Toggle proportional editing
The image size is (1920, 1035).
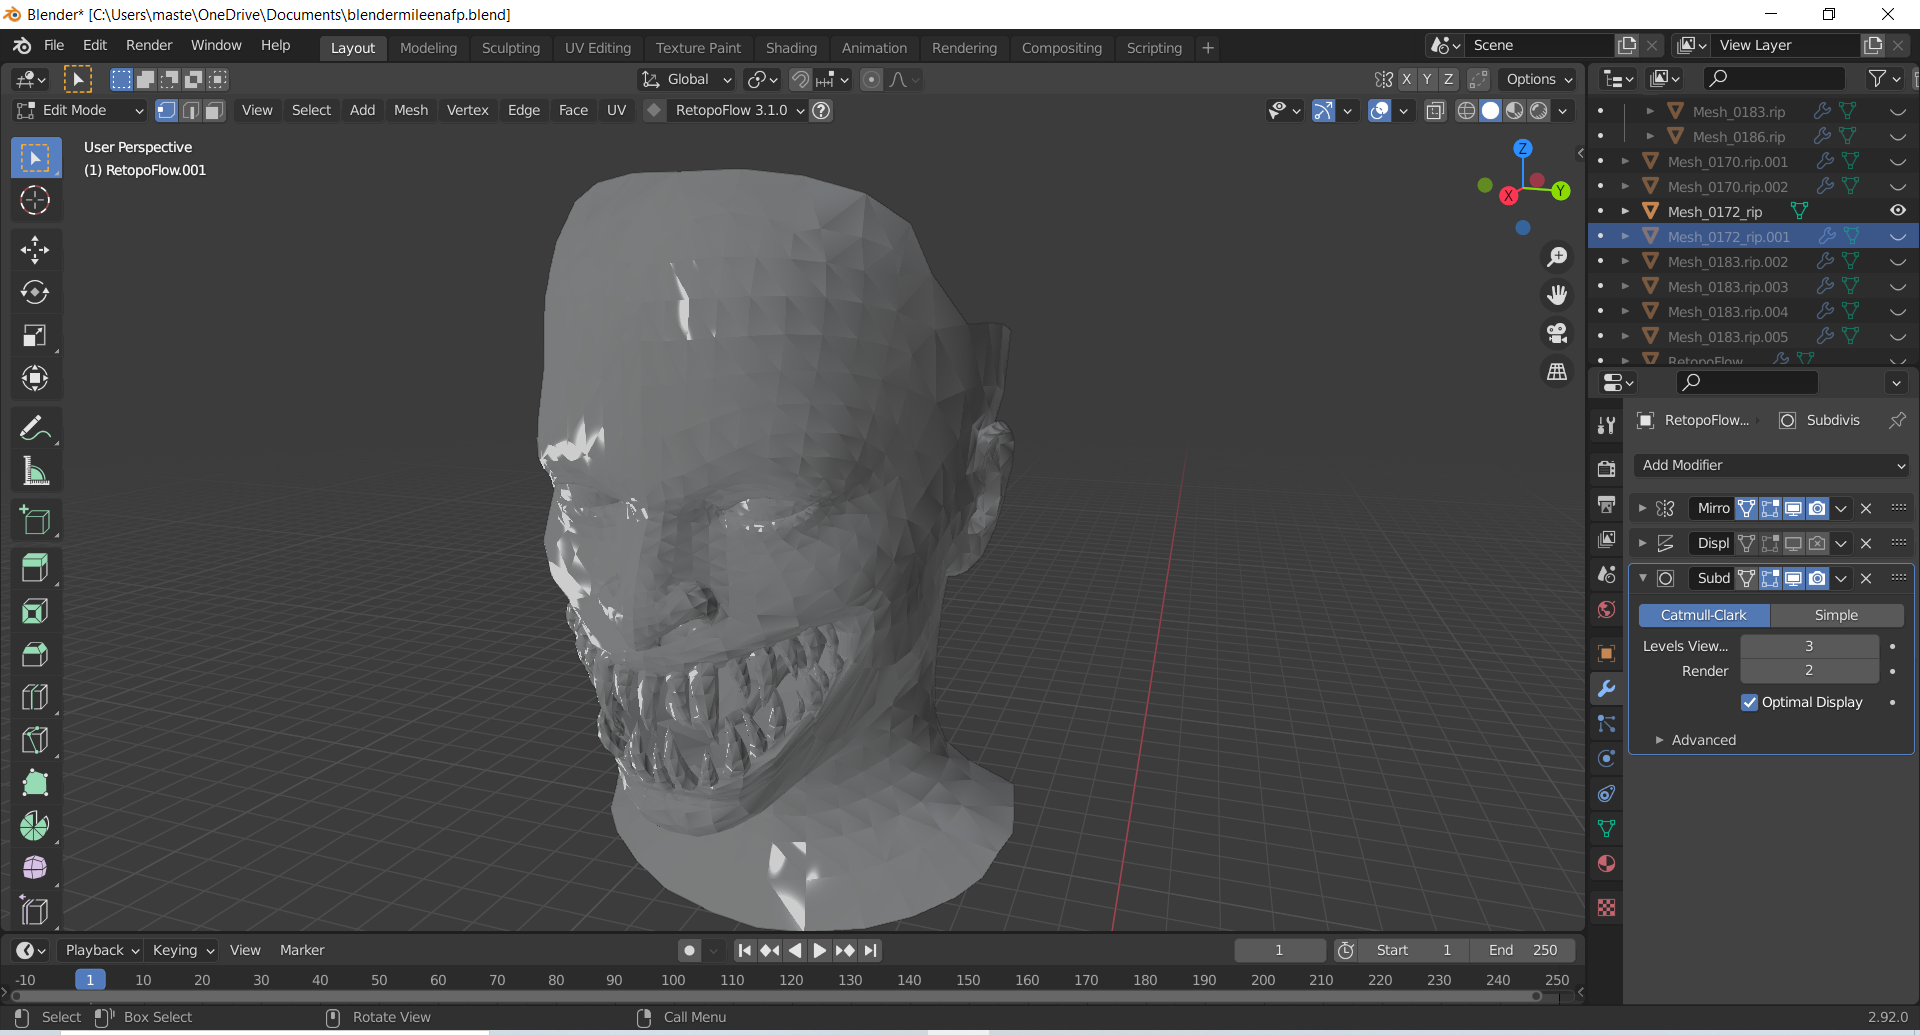pos(872,79)
